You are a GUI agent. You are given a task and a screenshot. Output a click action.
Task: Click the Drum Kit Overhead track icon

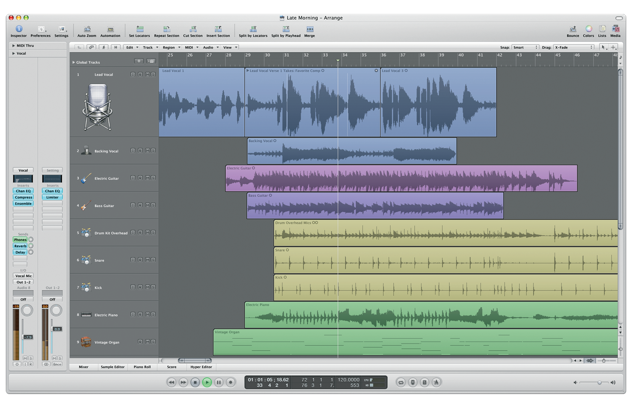(x=86, y=233)
